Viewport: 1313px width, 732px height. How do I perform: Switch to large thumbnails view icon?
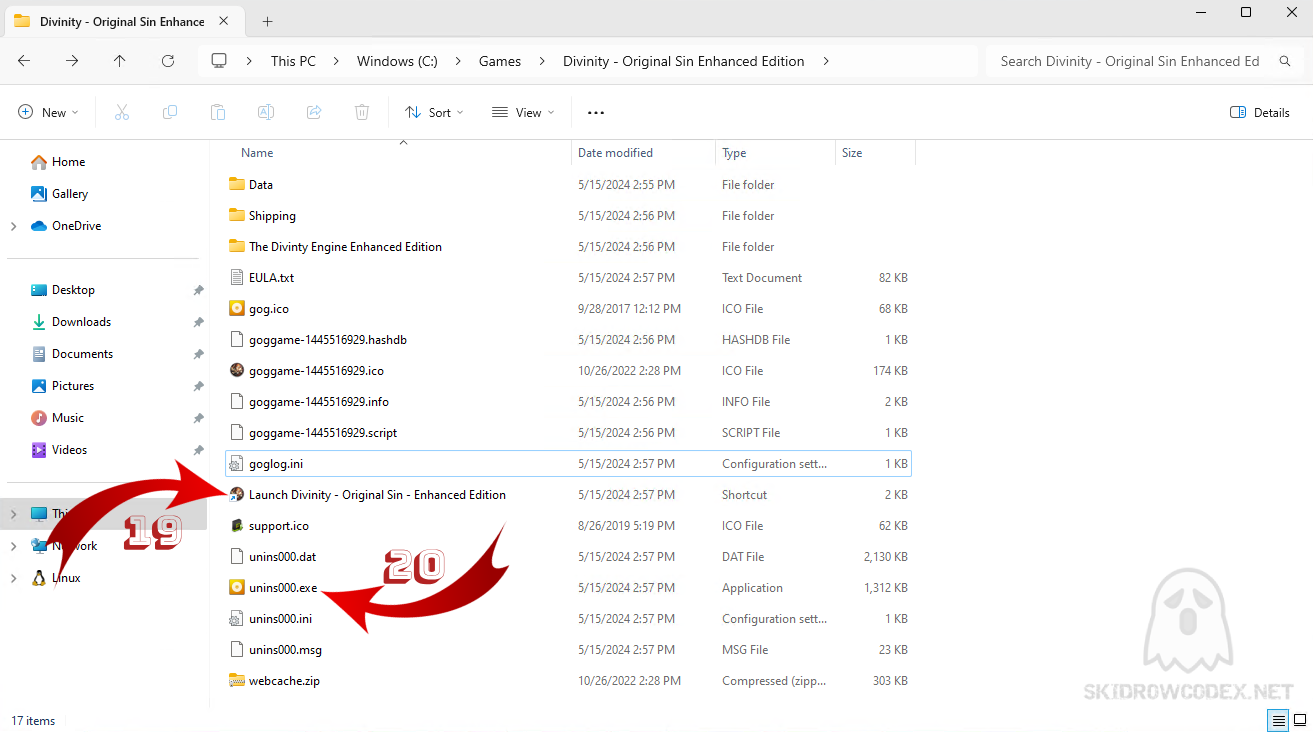coord(1299,720)
